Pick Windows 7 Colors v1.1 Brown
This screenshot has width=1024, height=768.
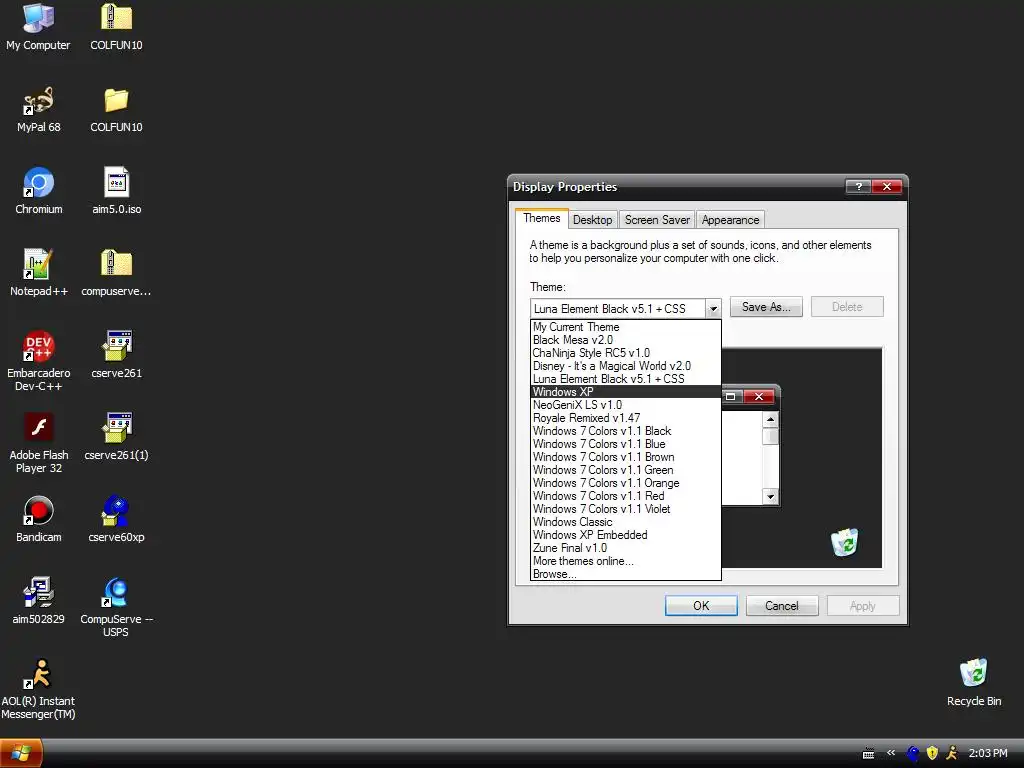tap(626, 457)
